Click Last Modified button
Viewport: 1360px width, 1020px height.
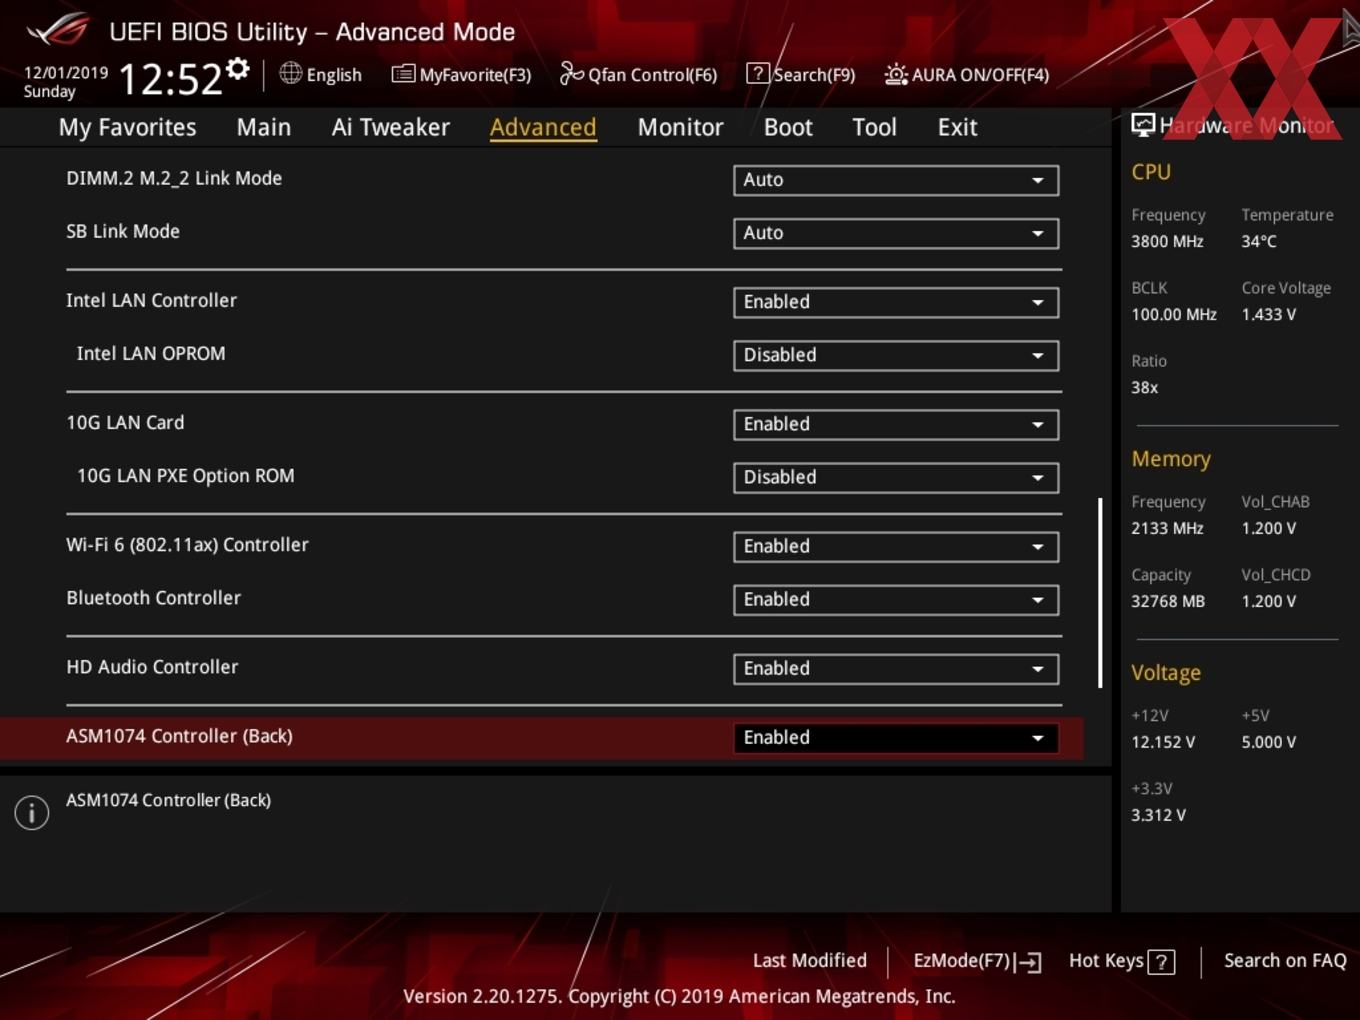[810, 961]
